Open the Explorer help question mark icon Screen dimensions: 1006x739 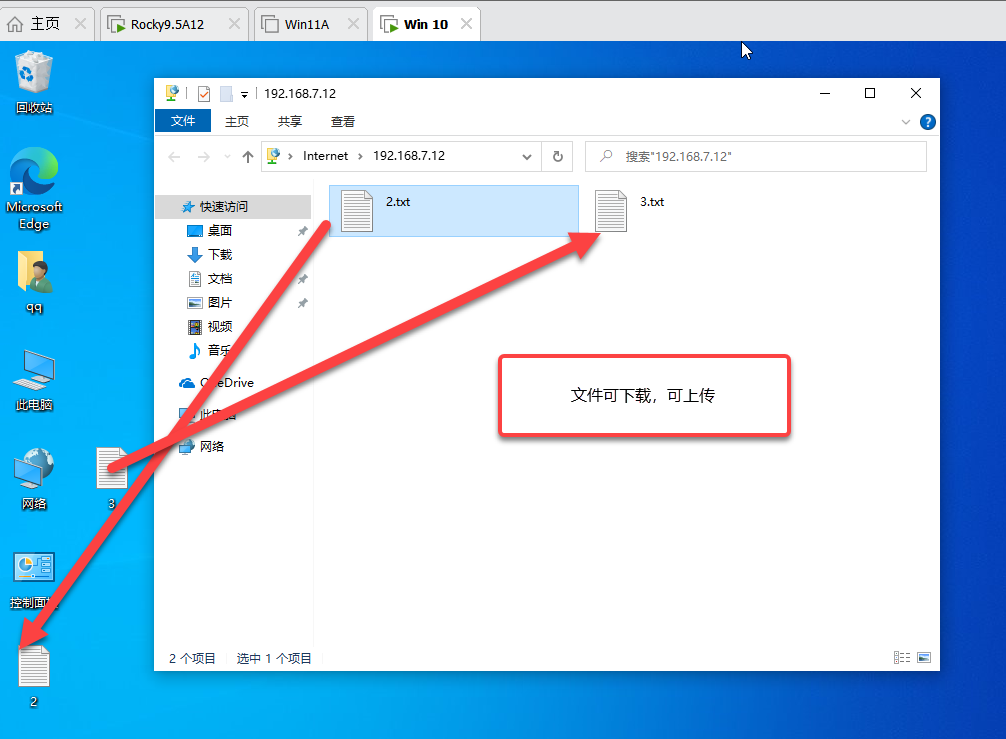pyautogui.click(x=927, y=122)
